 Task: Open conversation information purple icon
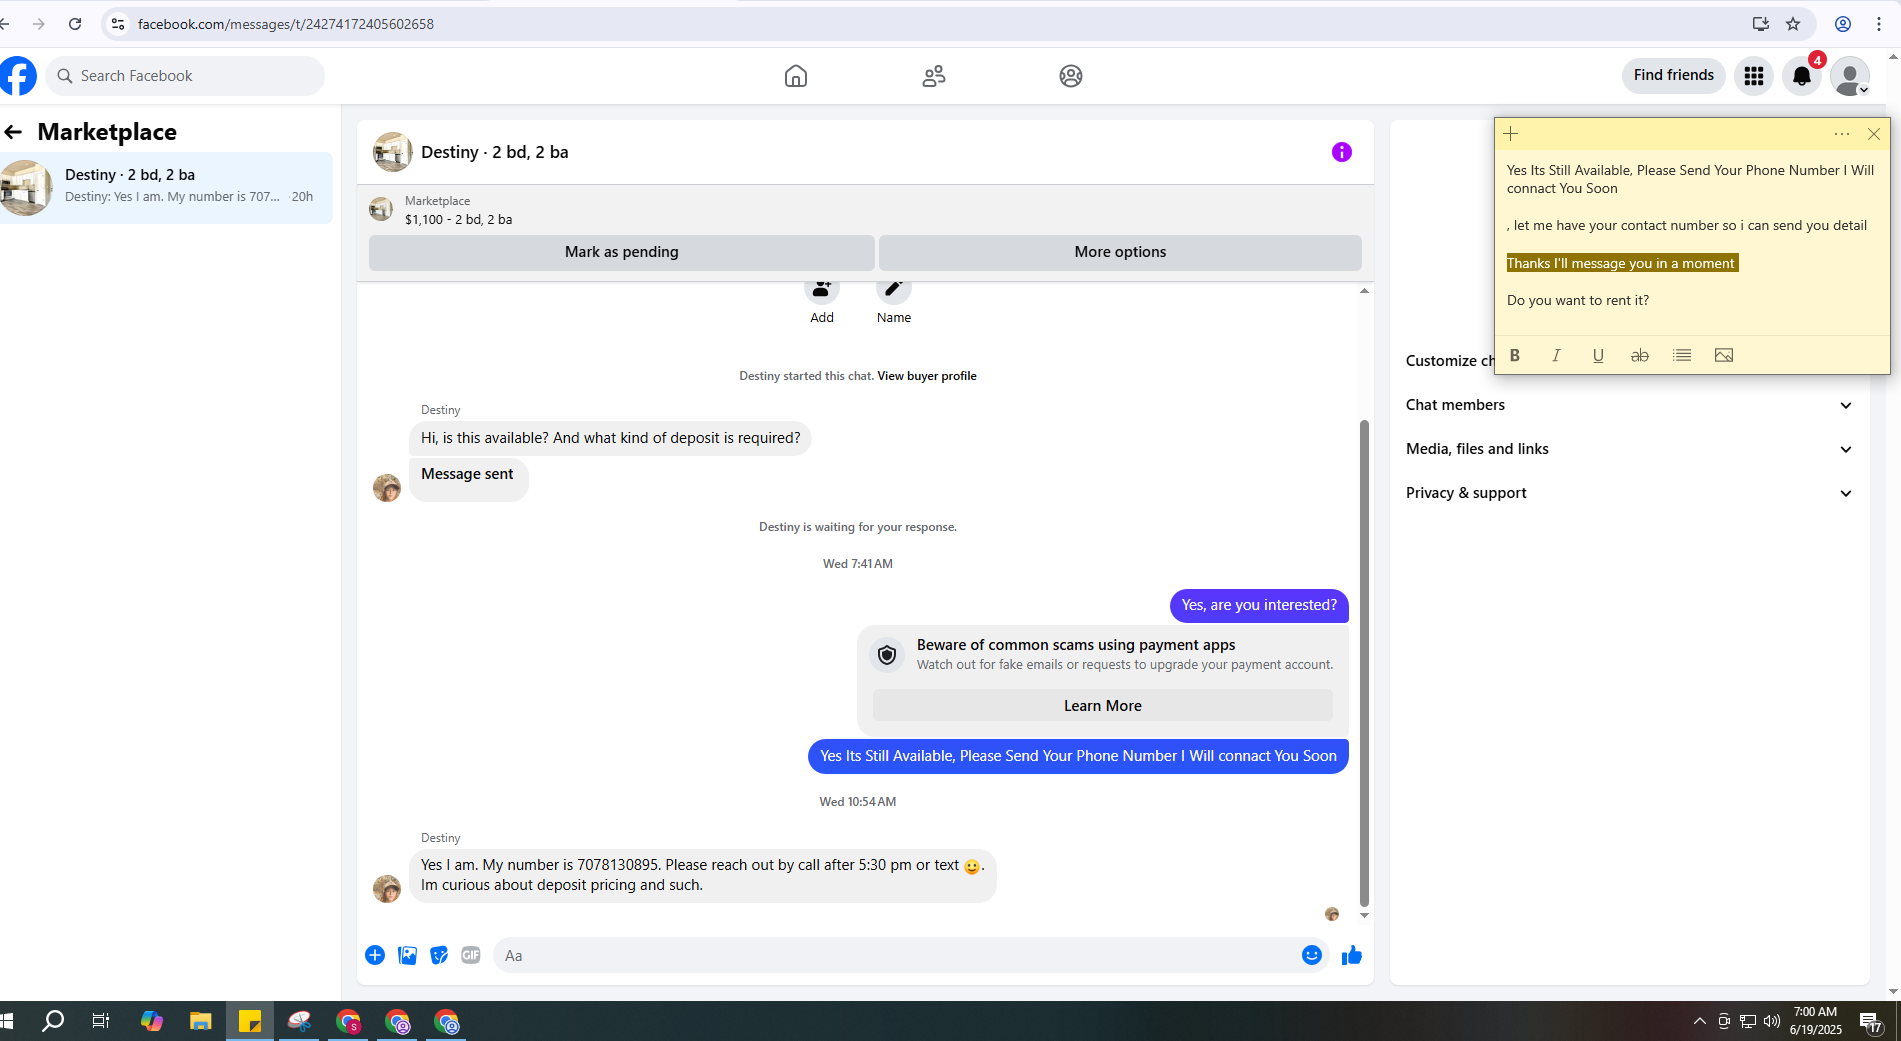point(1342,152)
